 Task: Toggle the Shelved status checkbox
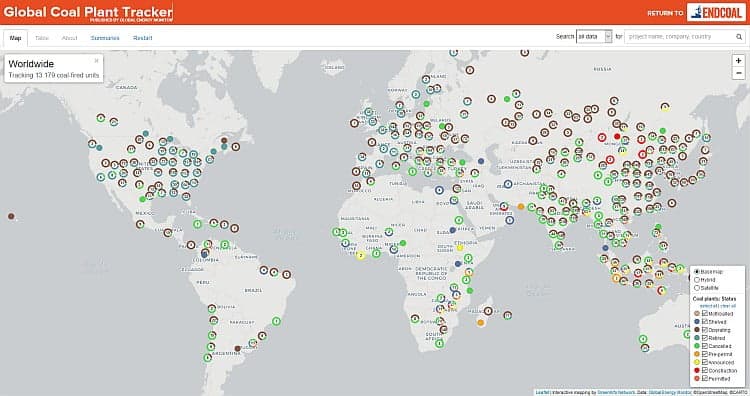click(x=705, y=321)
